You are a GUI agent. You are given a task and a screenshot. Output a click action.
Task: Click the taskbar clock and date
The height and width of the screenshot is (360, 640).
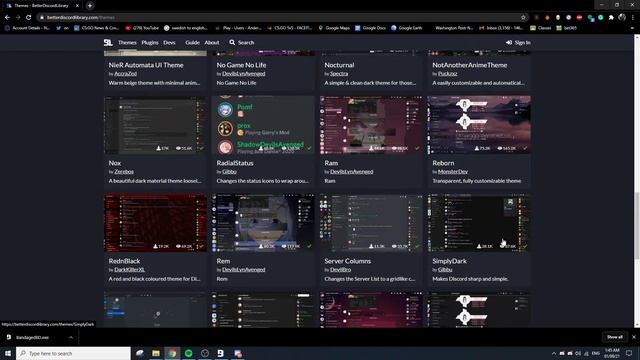pos(611,353)
